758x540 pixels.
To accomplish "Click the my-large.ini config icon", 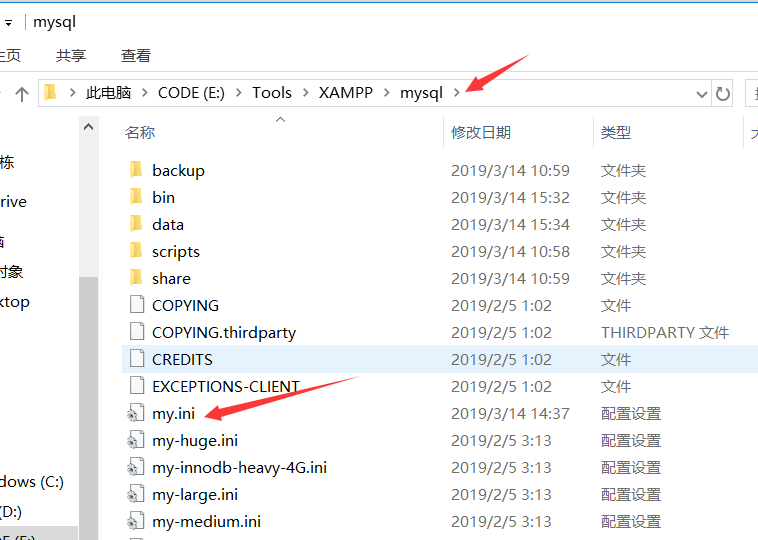I will 136,494.
